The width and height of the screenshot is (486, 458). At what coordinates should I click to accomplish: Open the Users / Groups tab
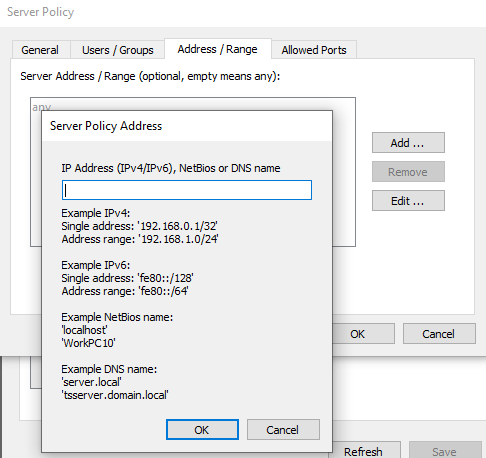pos(118,50)
